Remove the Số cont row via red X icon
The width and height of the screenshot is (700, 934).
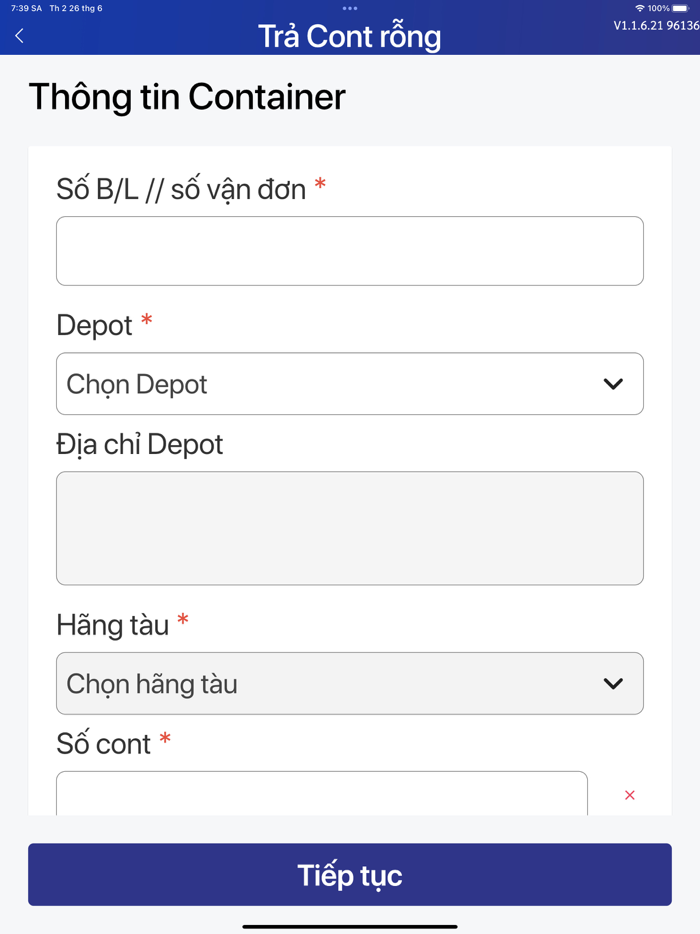[x=629, y=794]
